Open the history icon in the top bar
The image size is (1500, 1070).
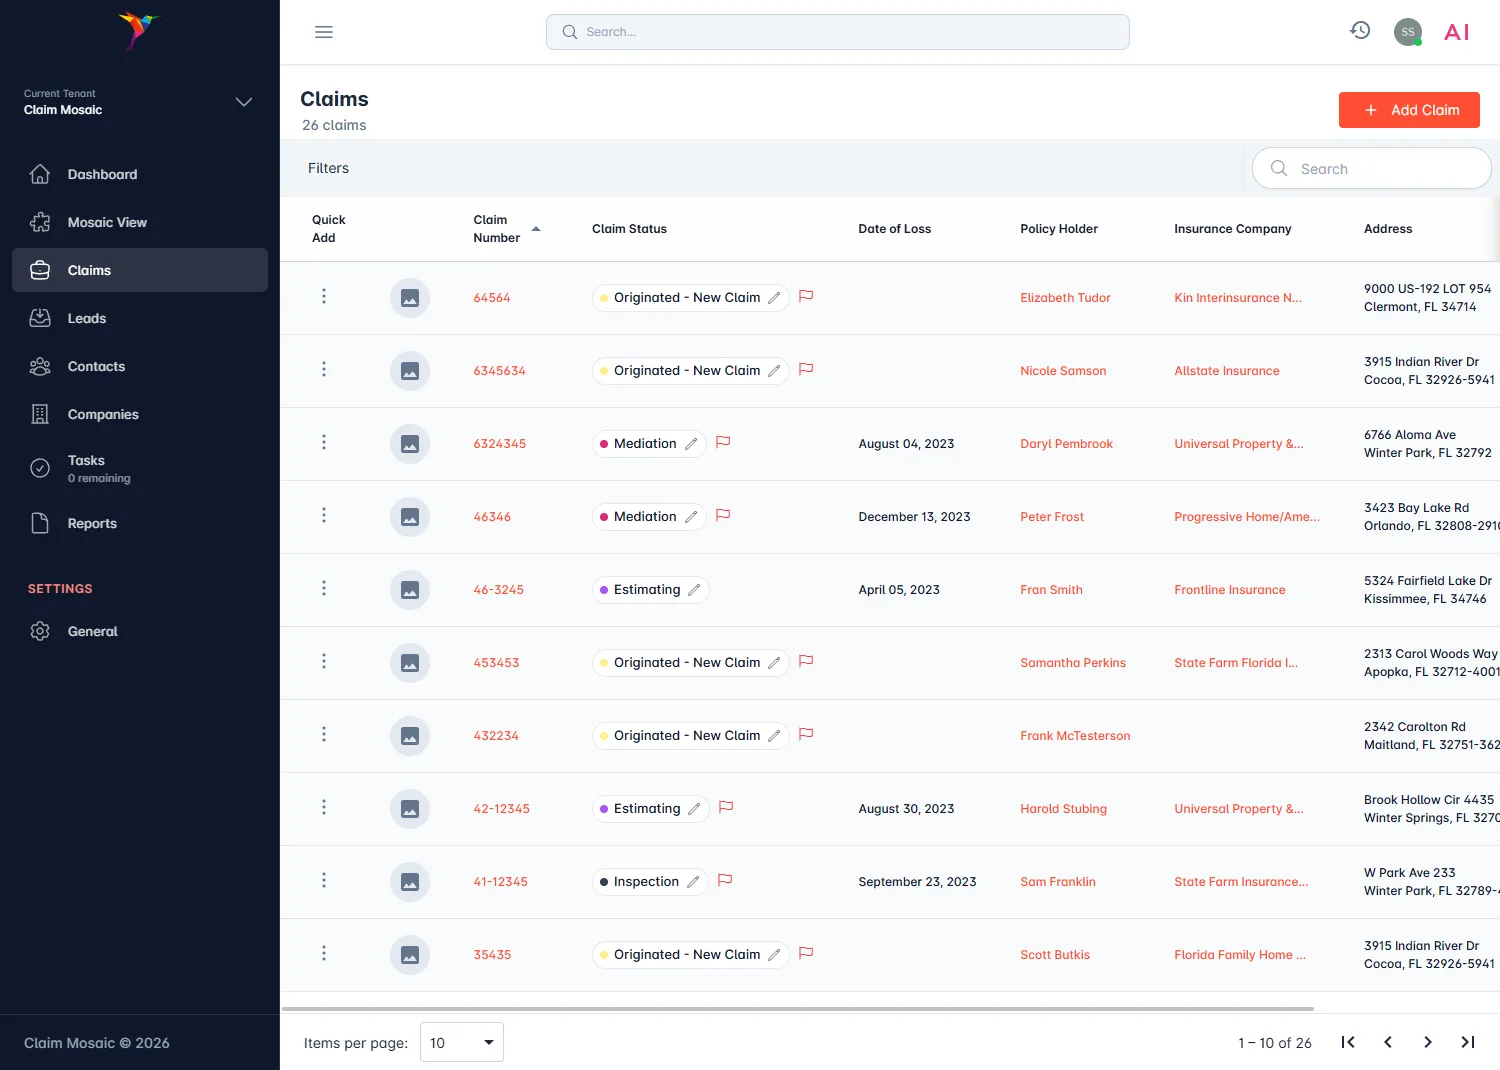[1359, 30]
